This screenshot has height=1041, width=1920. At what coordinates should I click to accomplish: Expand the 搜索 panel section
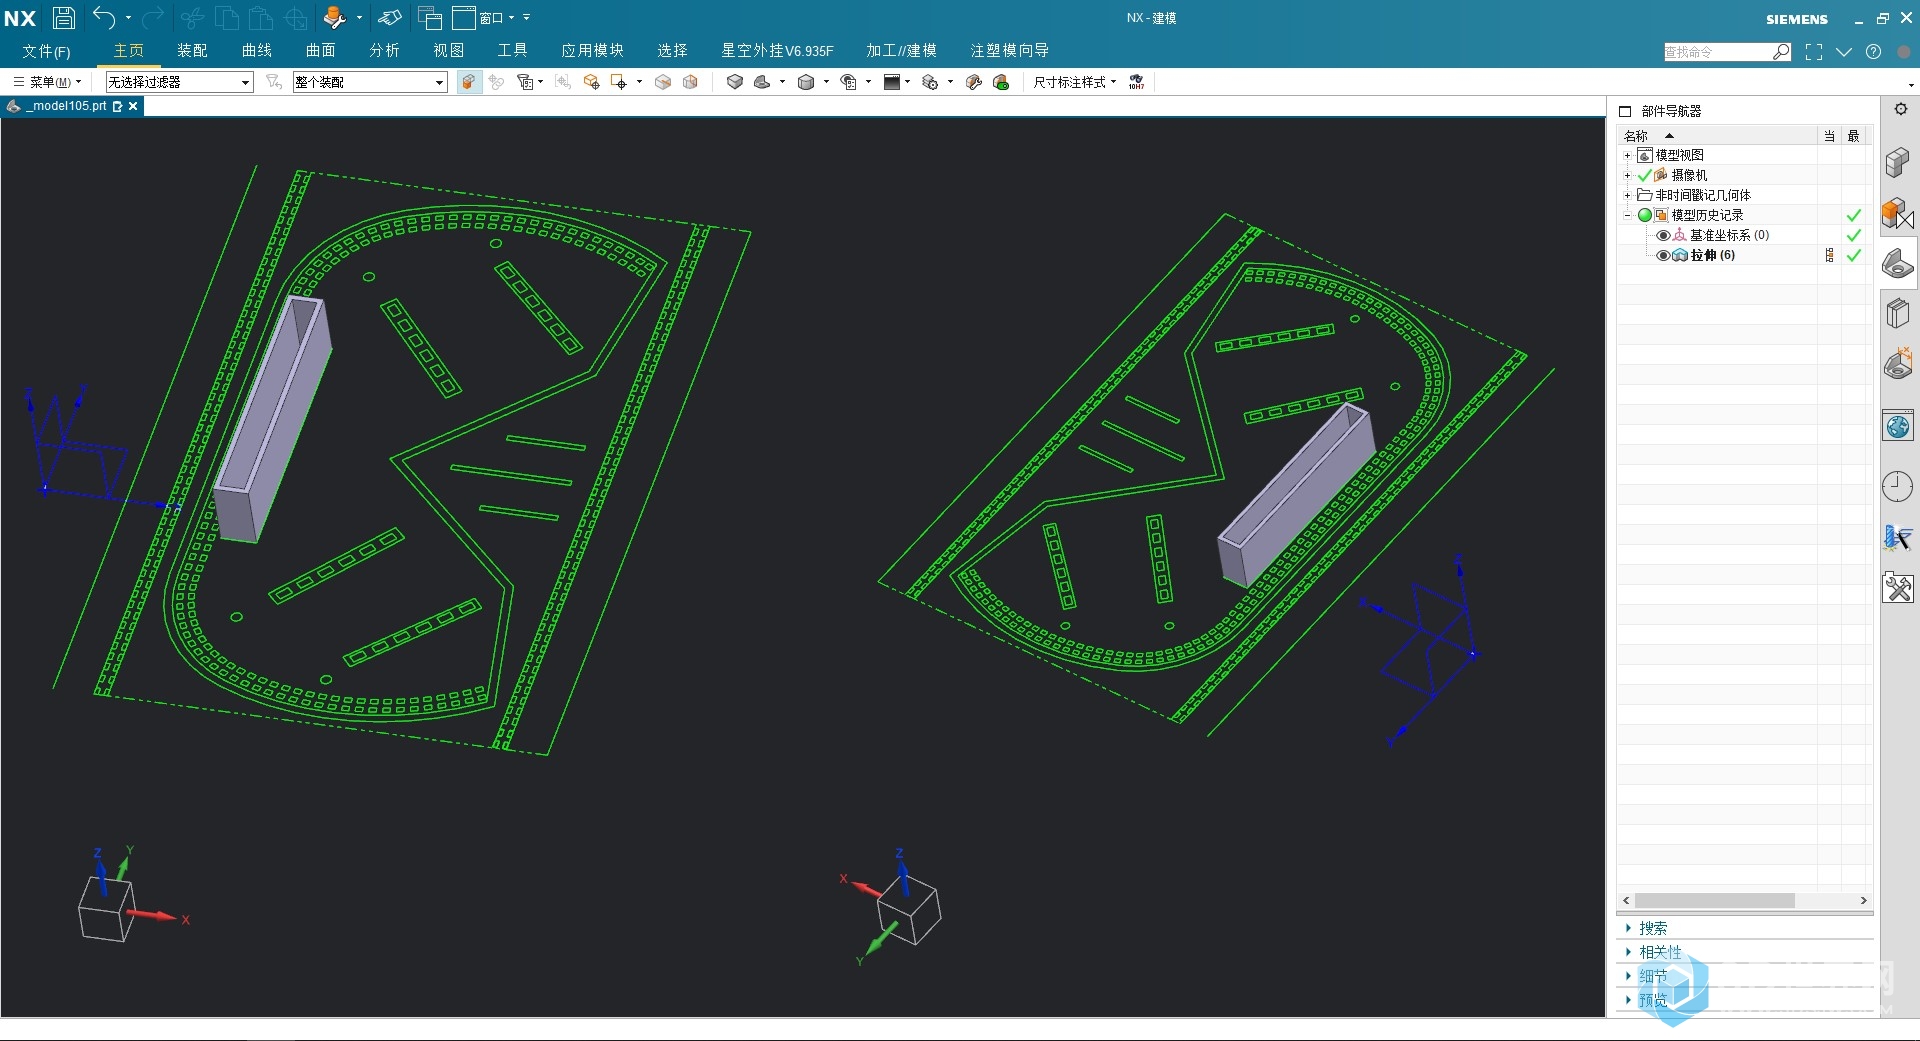point(1652,928)
